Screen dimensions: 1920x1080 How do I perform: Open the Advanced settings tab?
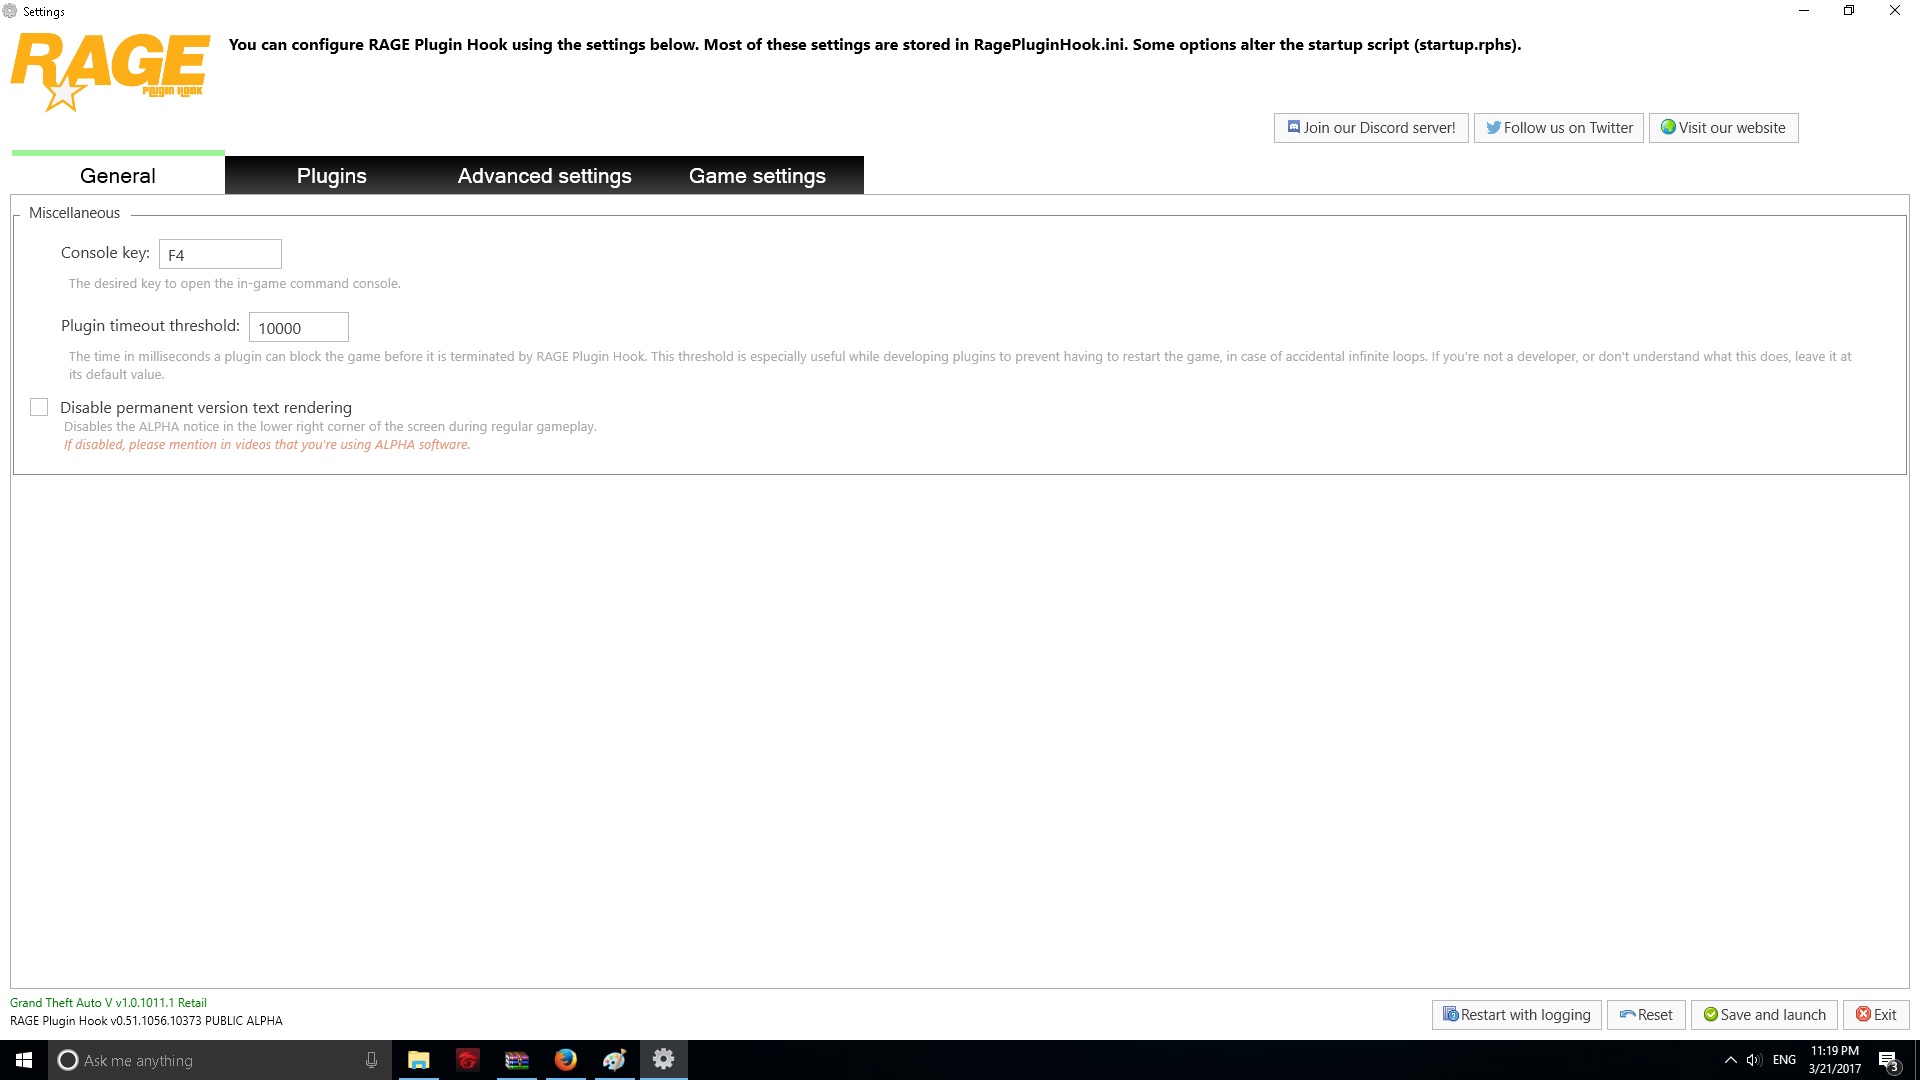544,176
